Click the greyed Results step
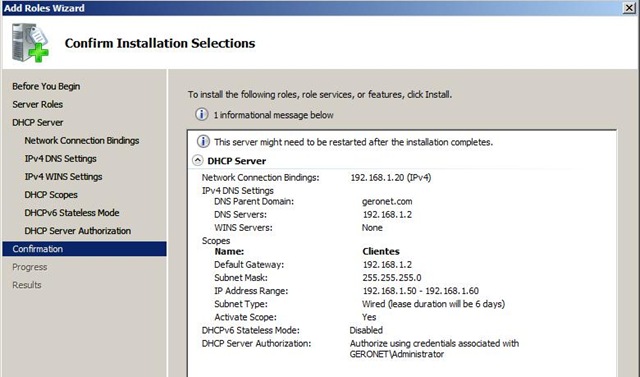640x377 pixels. (27, 285)
